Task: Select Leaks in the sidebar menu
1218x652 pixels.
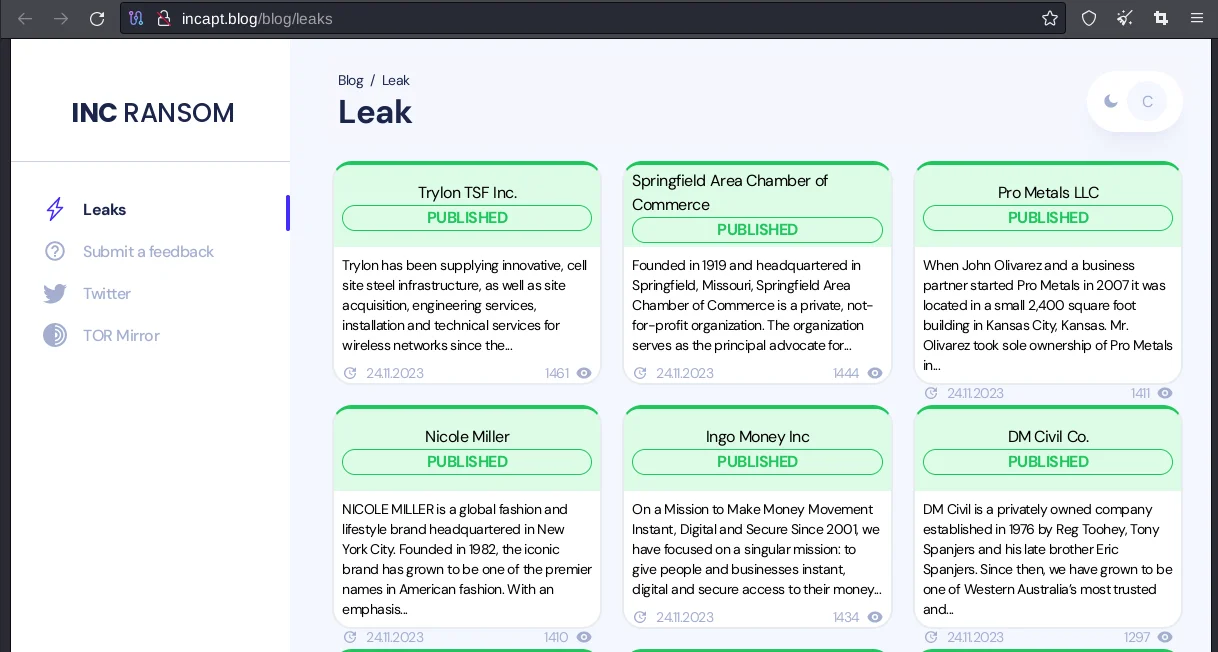Action: pyautogui.click(x=105, y=209)
